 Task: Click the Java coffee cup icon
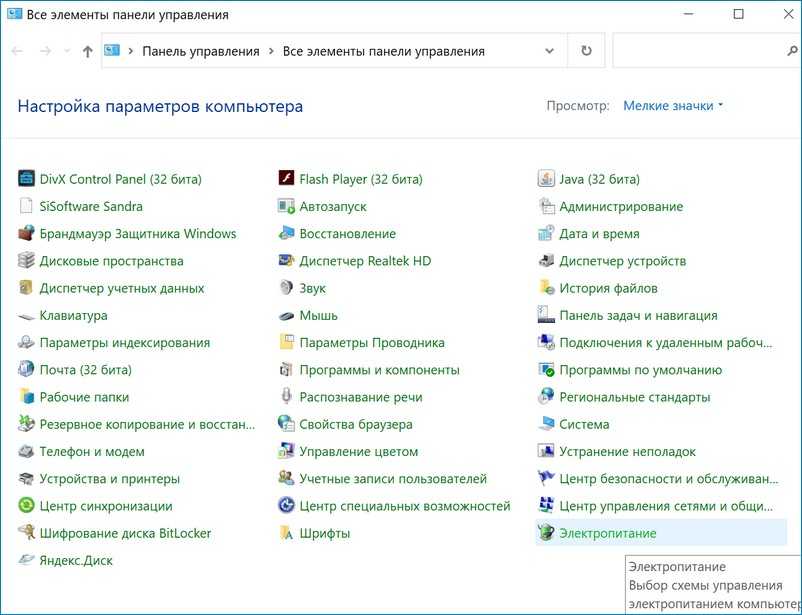[546, 179]
